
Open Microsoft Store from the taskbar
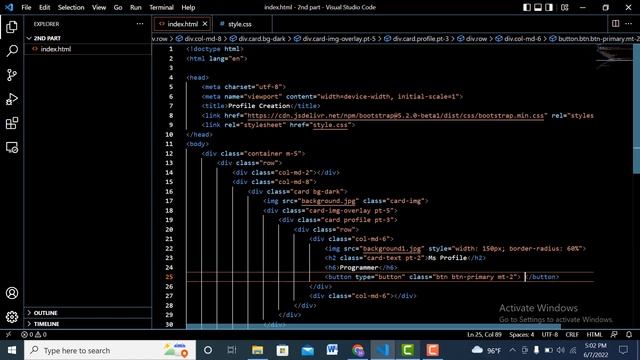click(x=282, y=350)
